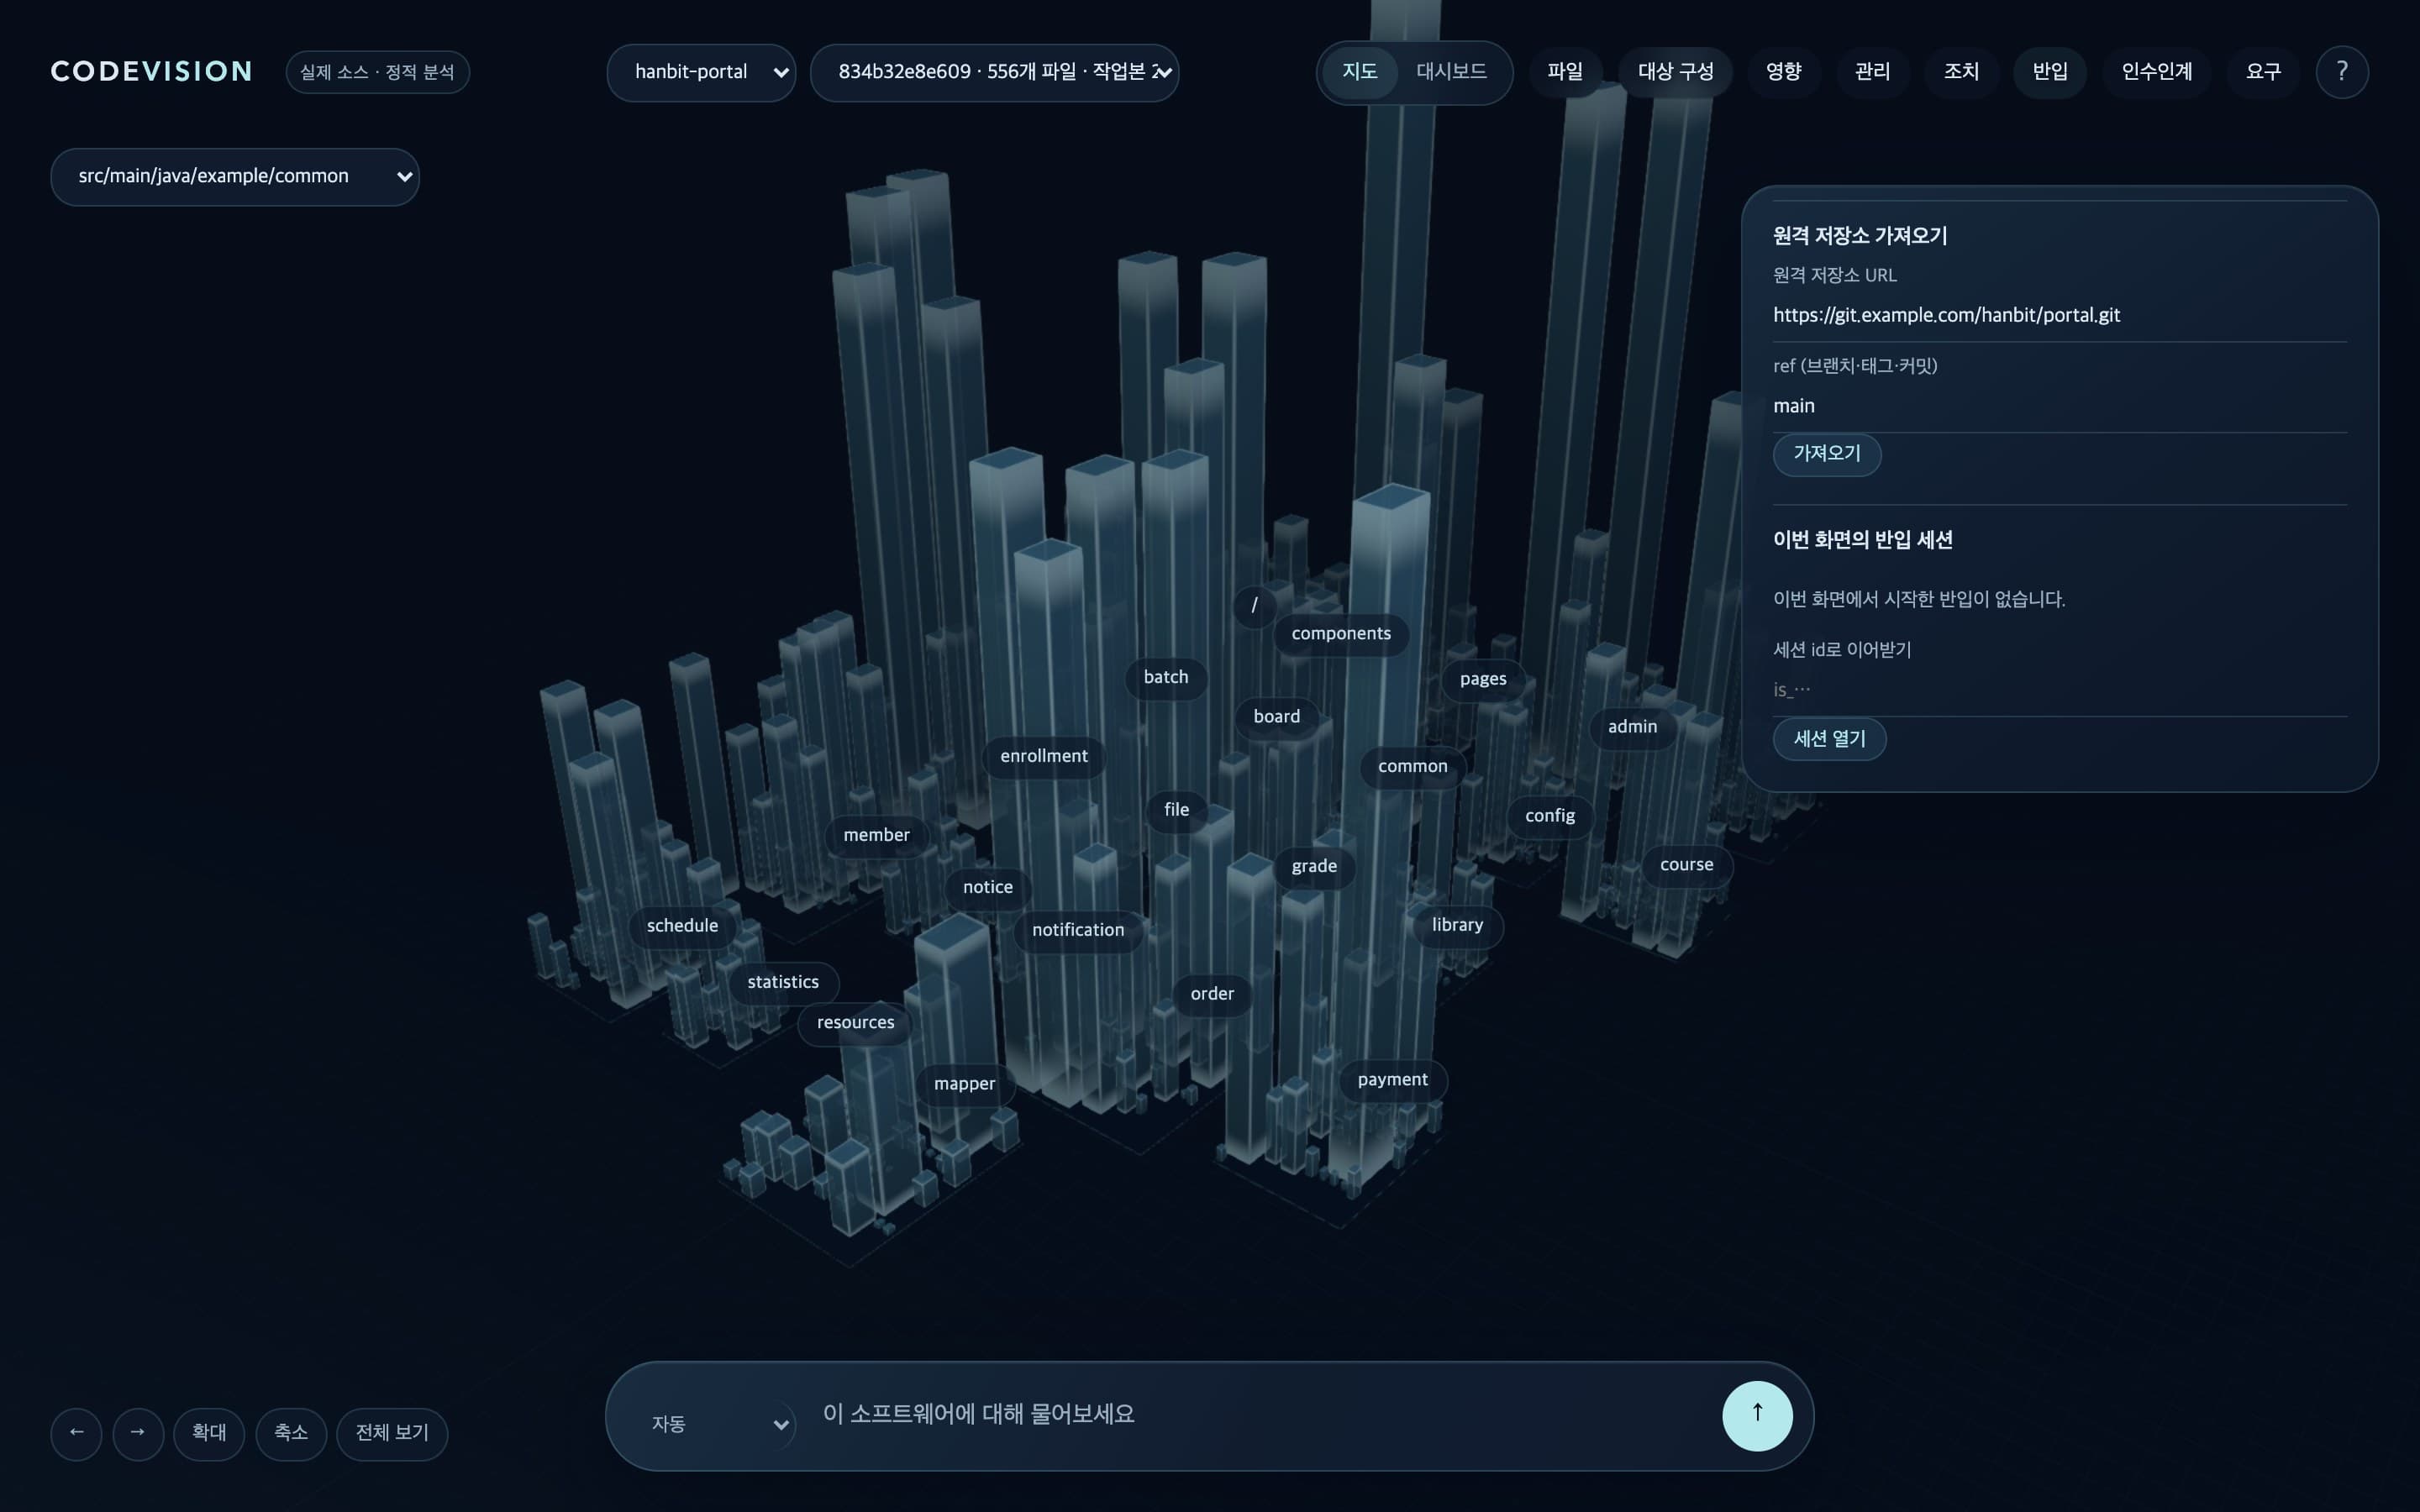Open the 파일 tab
Viewport: 2420px width, 1512px height.
(1565, 72)
